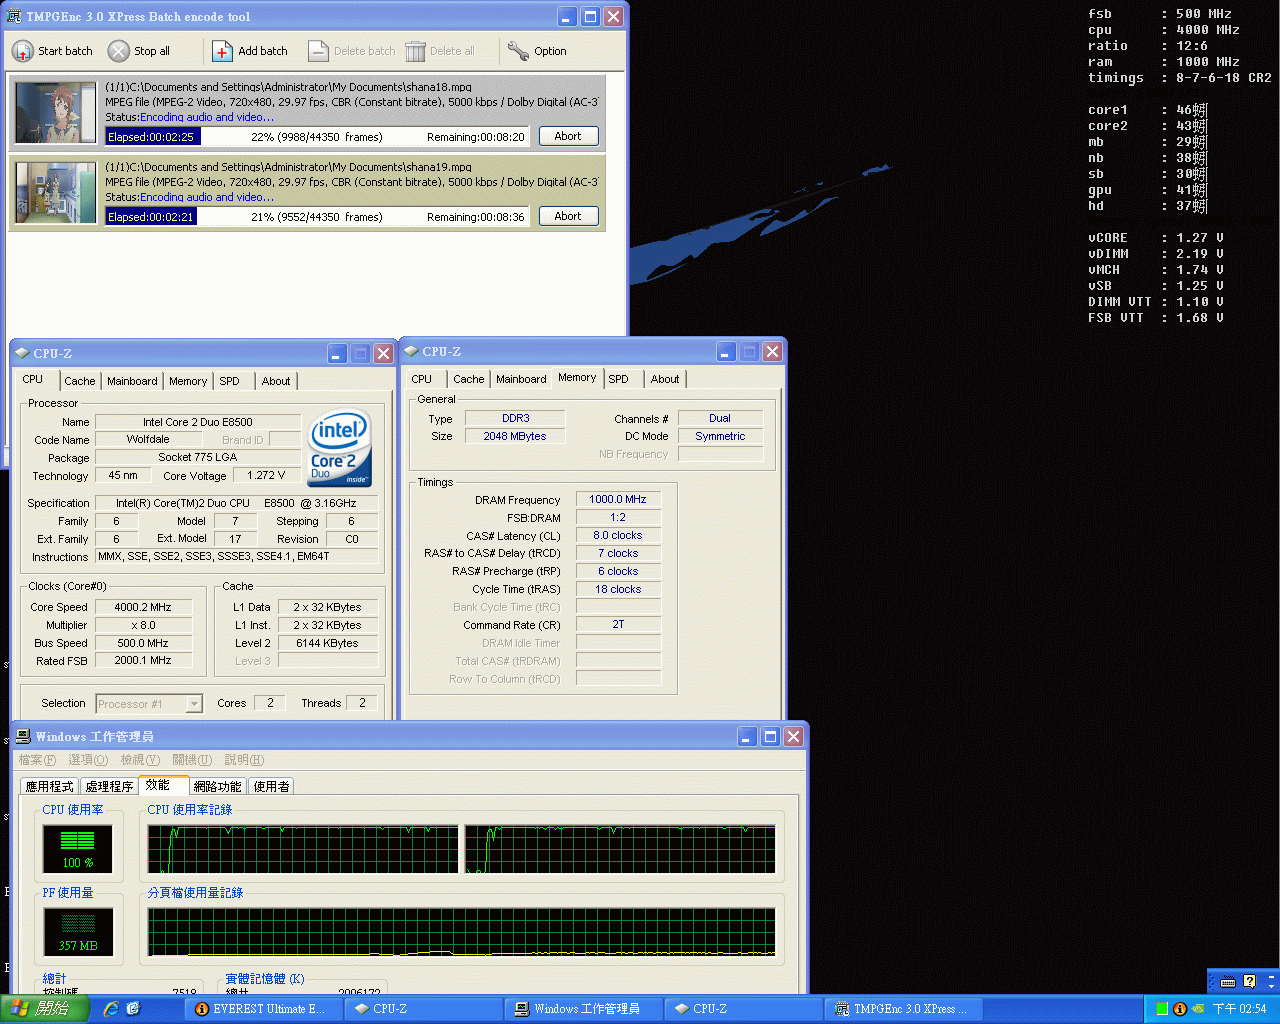The height and width of the screenshot is (1024, 1280).
Task: Open 說明(H) menu in Task Manager
Action: coord(244,760)
